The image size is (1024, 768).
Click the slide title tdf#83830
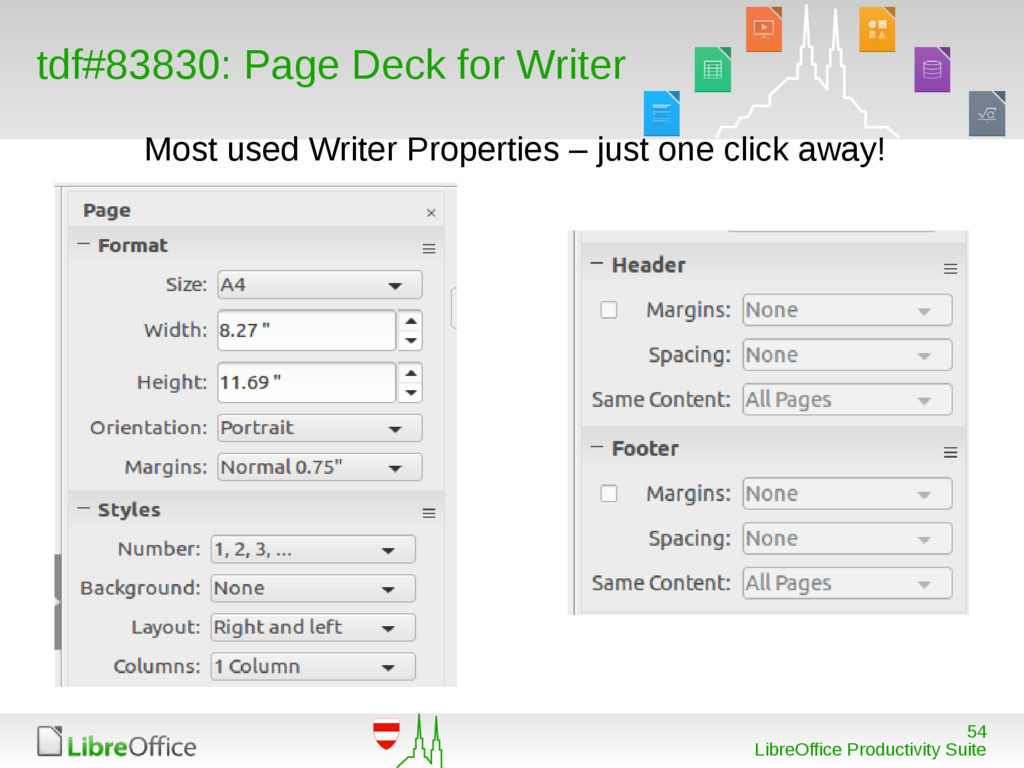coord(330,65)
